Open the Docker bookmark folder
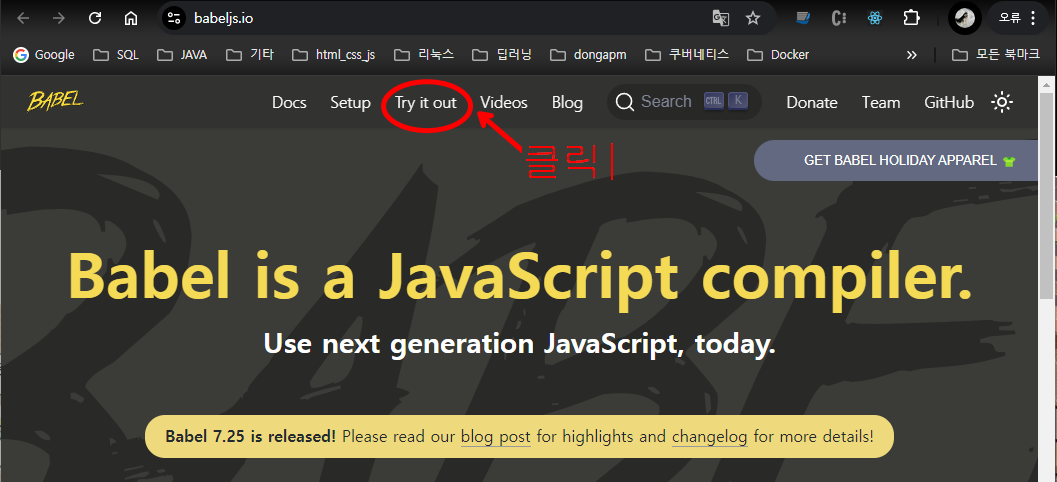Image resolution: width=1057 pixels, height=482 pixels. coord(778,55)
